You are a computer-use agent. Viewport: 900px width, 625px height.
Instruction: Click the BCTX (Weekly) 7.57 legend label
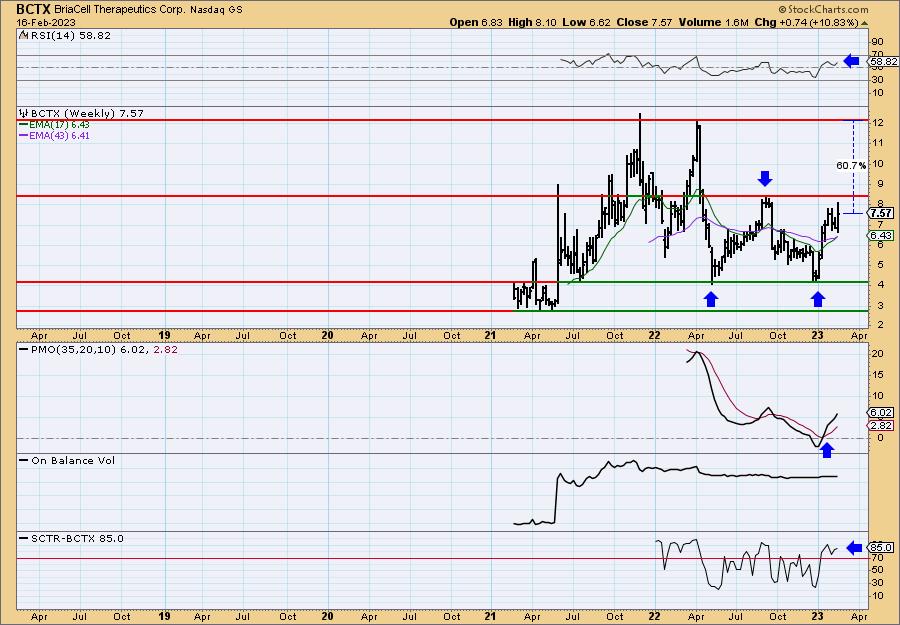[x=87, y=113]
